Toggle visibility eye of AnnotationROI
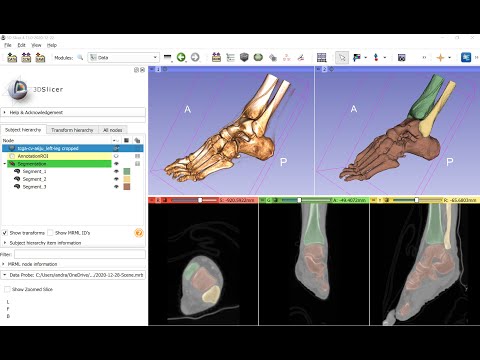The width and height of the screenshot is (480, 360). pyautogui.click(x=116, y=156)
